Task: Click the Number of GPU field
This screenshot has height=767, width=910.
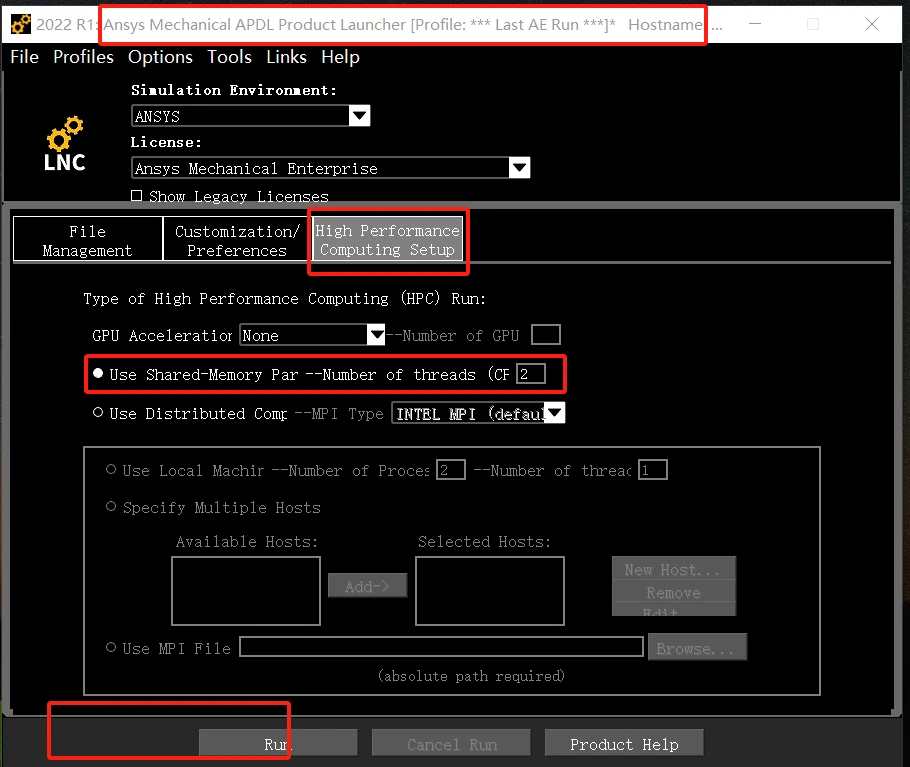Action: (x=546, y=335)
